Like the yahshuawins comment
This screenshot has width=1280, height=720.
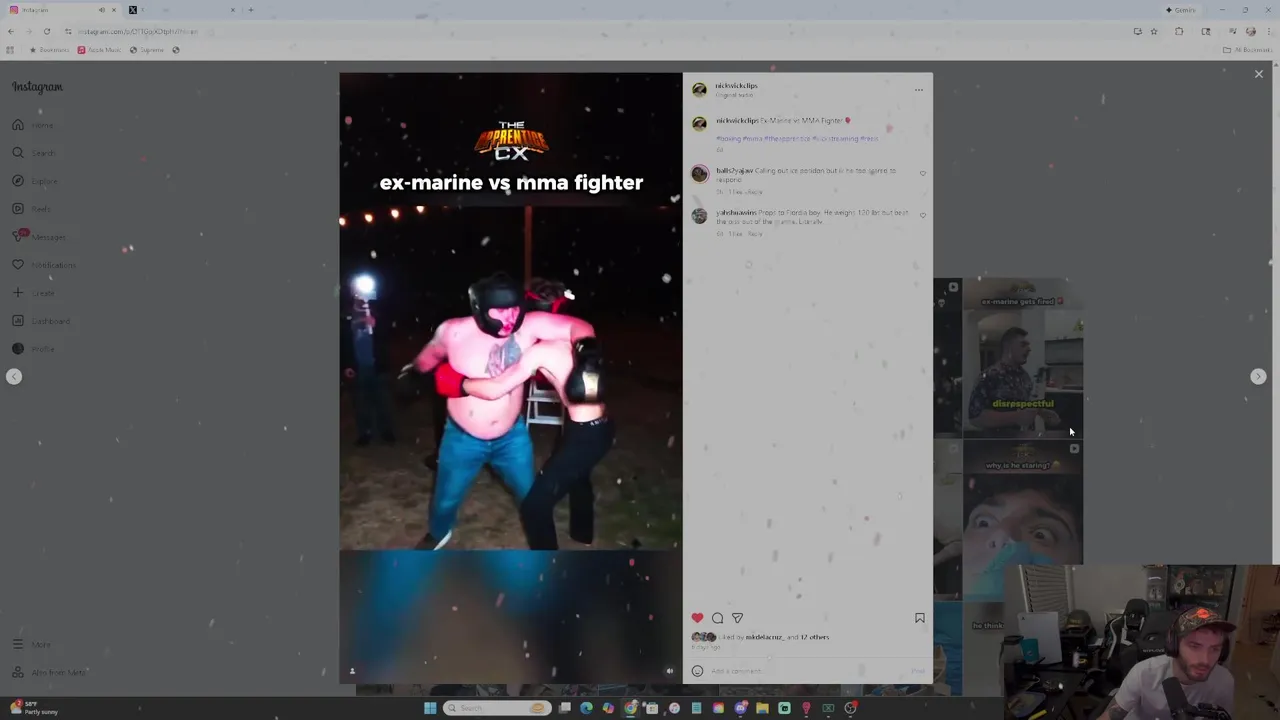(922, 216)
